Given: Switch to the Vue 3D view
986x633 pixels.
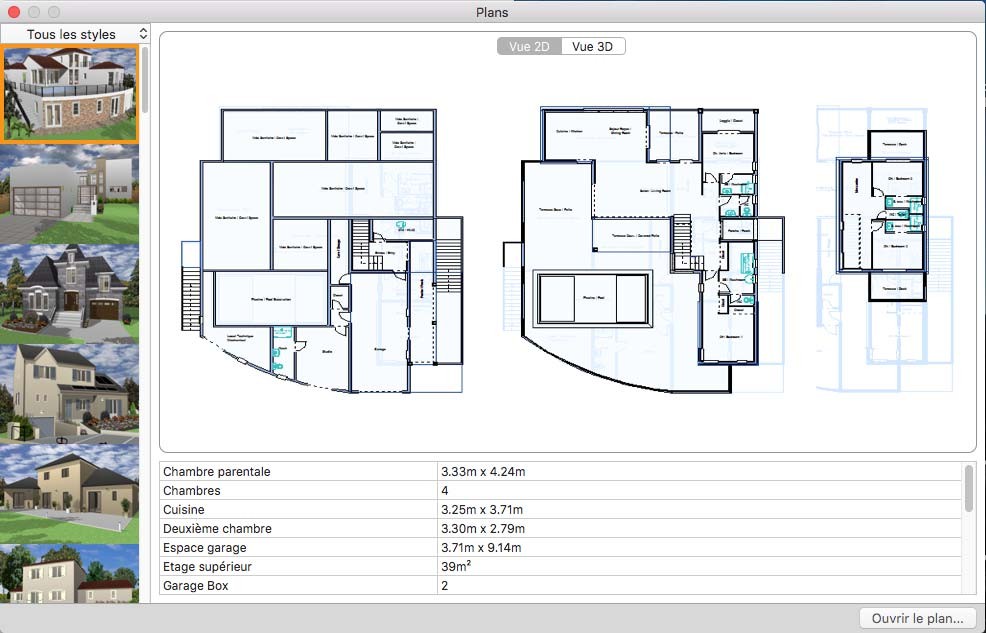Looking at the screenshot, I should [x=593, y=46].
